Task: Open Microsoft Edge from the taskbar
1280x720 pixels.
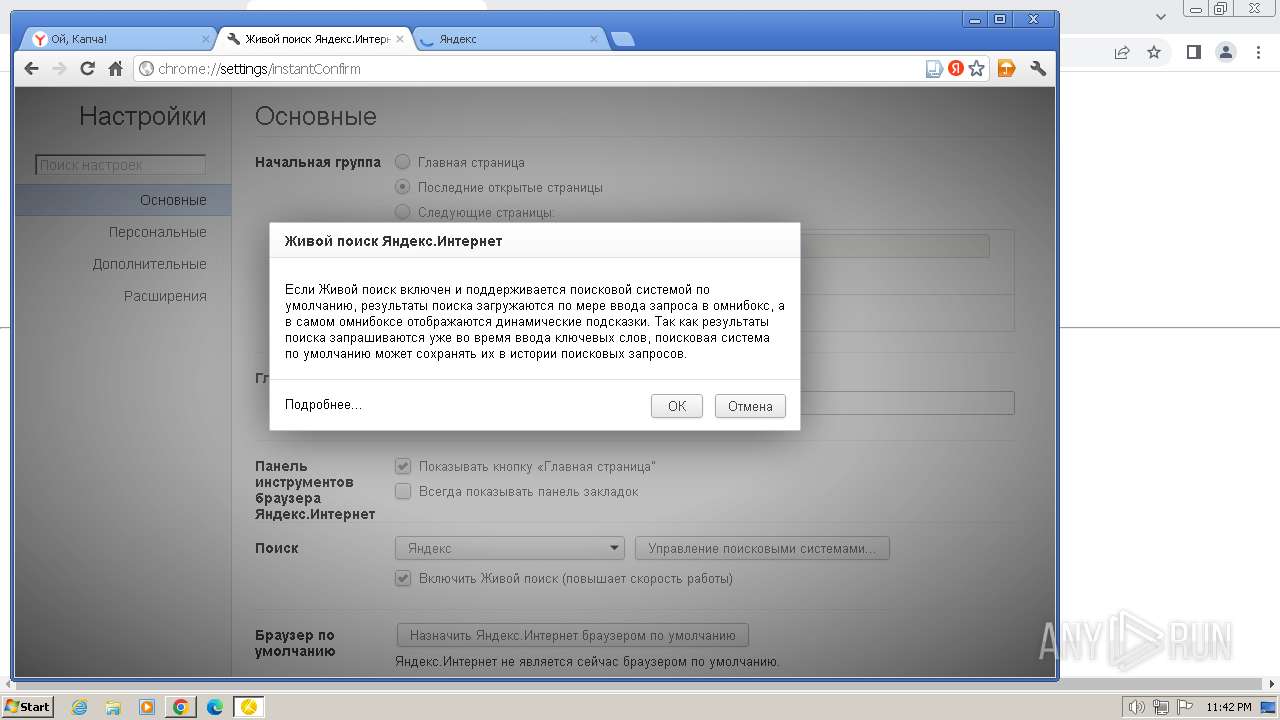Action: coord(215,707)
